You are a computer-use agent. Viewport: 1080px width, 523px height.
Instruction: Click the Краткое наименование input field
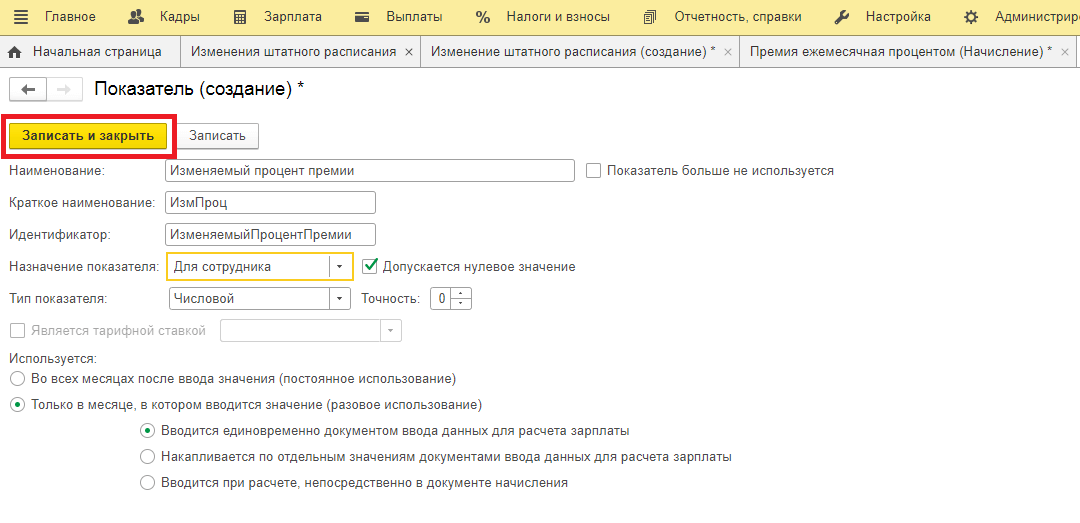click(270, 203)
